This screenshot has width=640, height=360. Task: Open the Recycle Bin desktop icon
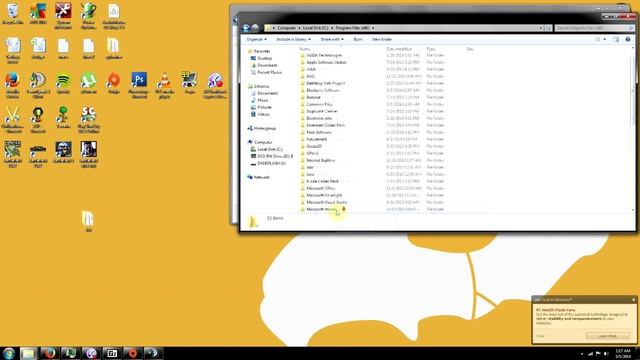pyautogui.click(x=13, y=14)
